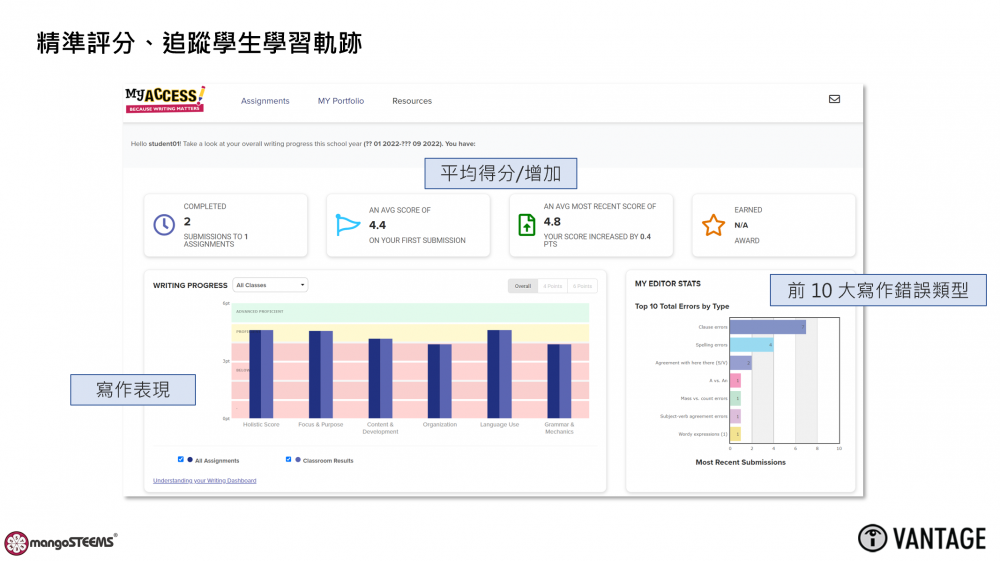This screenshot has width=1000, height=561.
Task: Click the clock icon for completed submissions
Action: [x=164, y=225]
